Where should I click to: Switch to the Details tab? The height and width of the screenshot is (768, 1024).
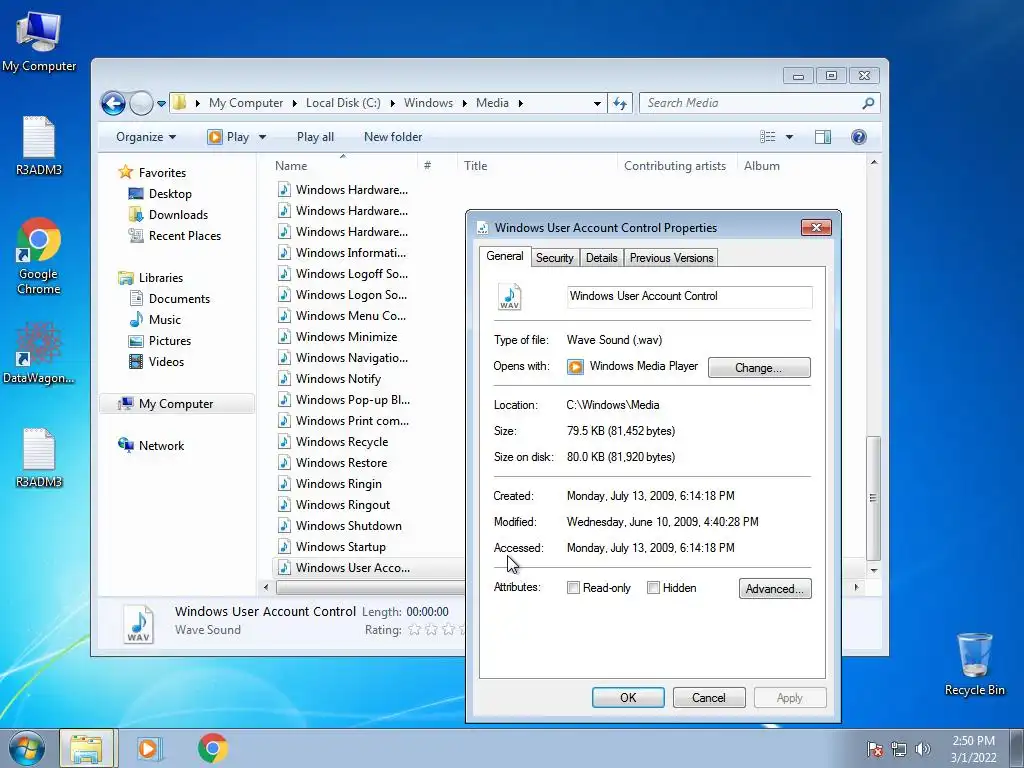[601, 258]
